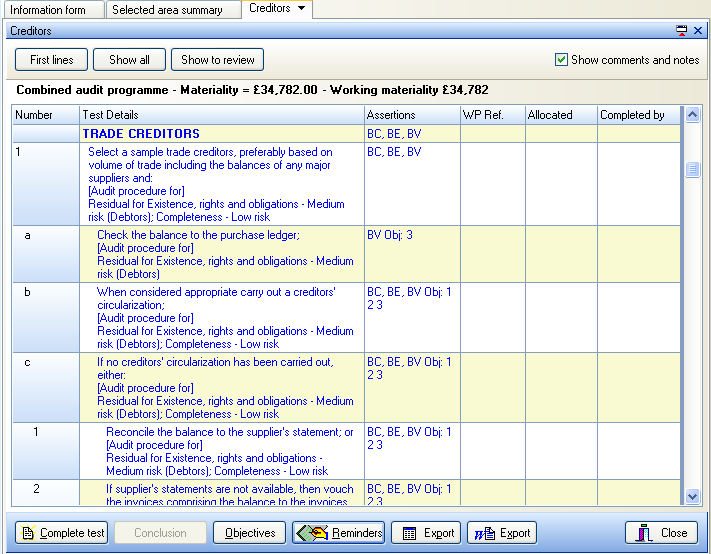Click the vertical scrollbar thumb
Image resolution: width=711 pixels, height=554 pixels.
tap(692, 170)
